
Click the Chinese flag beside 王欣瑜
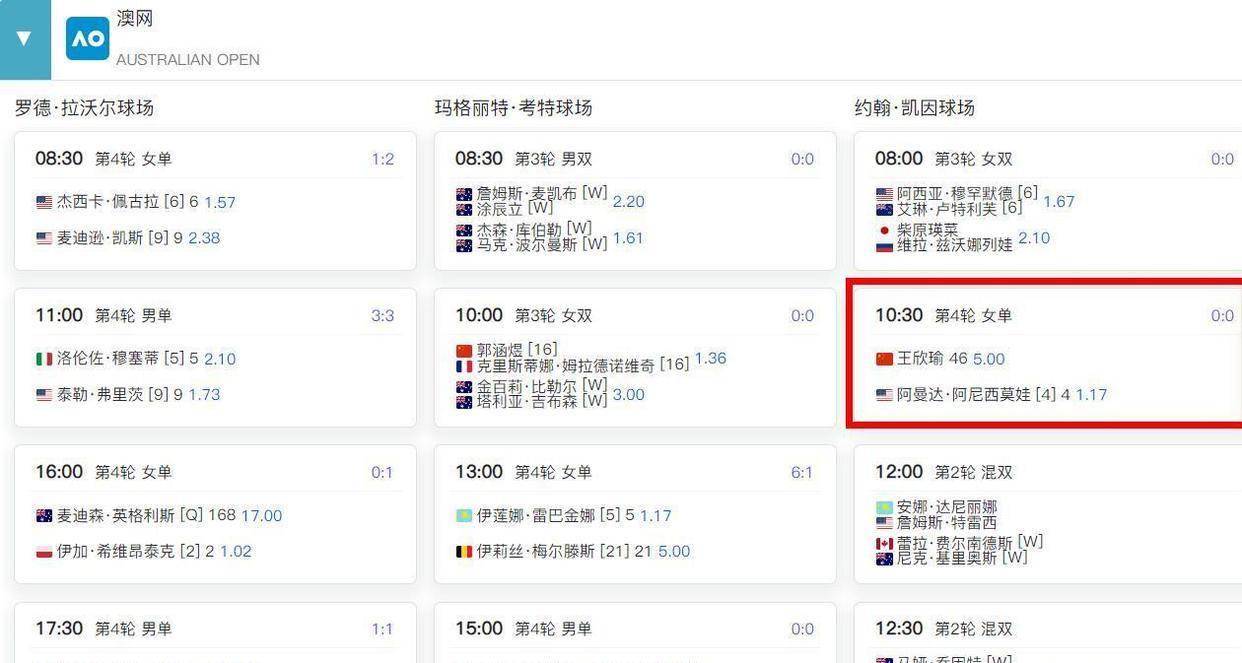884,359
